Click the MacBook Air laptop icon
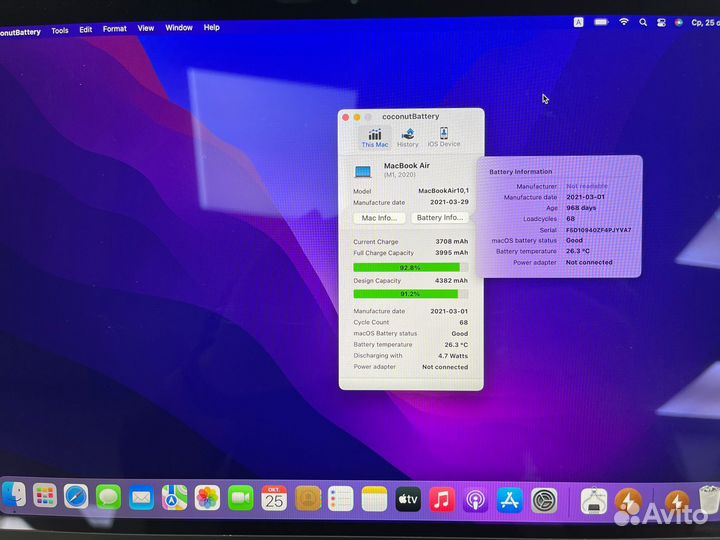This screenshot has height=540, width=720. tap(363, 172)
